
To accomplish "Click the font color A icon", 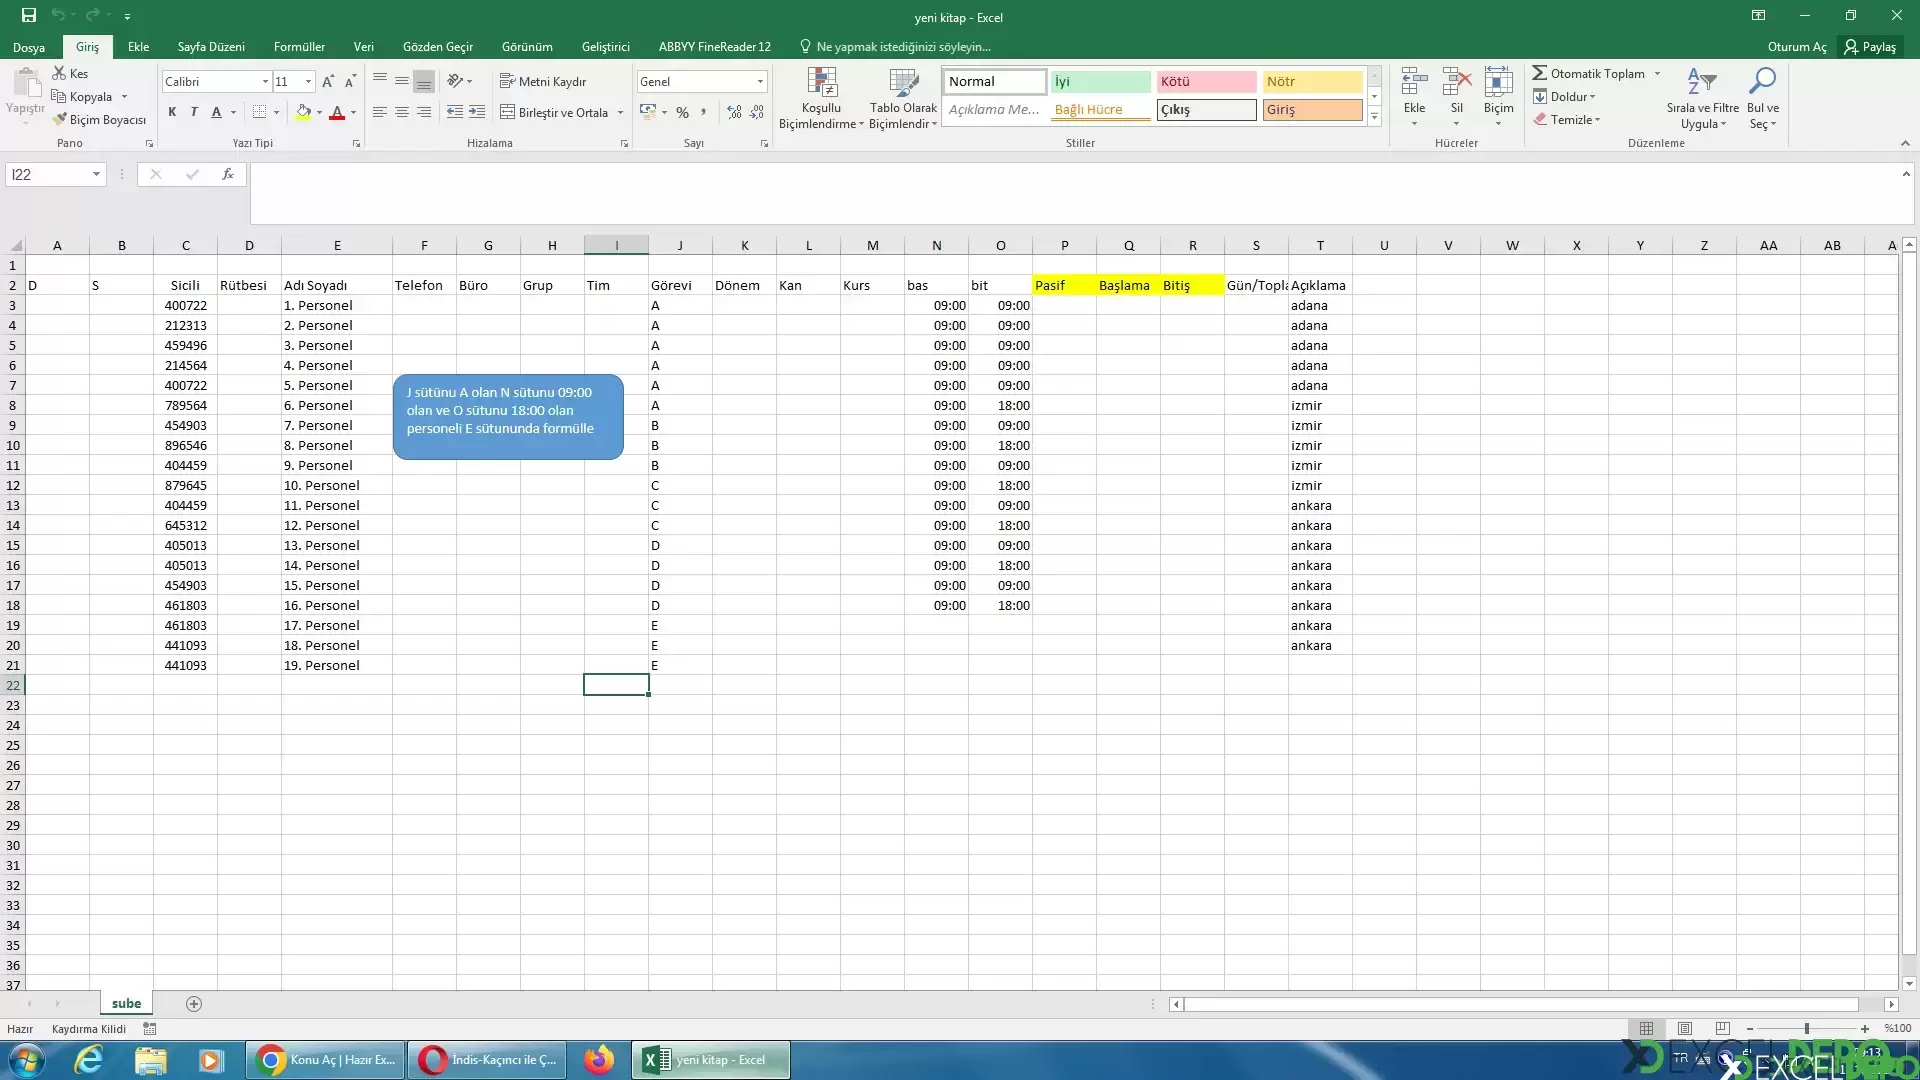I will [337, 112].
